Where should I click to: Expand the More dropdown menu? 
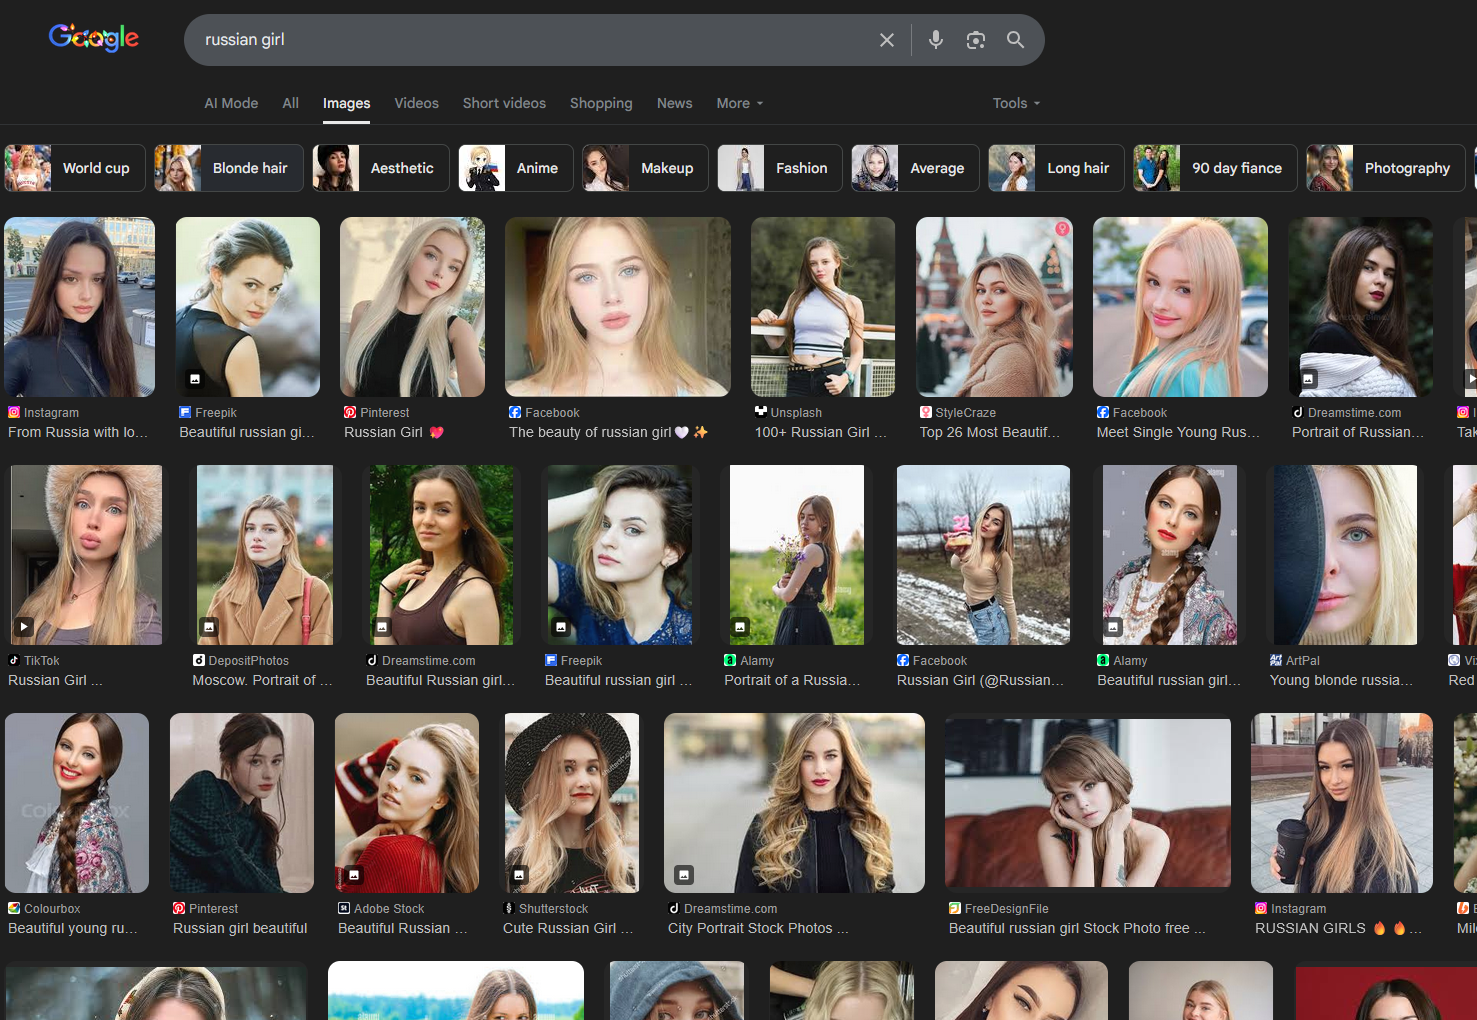coord(740,103)
